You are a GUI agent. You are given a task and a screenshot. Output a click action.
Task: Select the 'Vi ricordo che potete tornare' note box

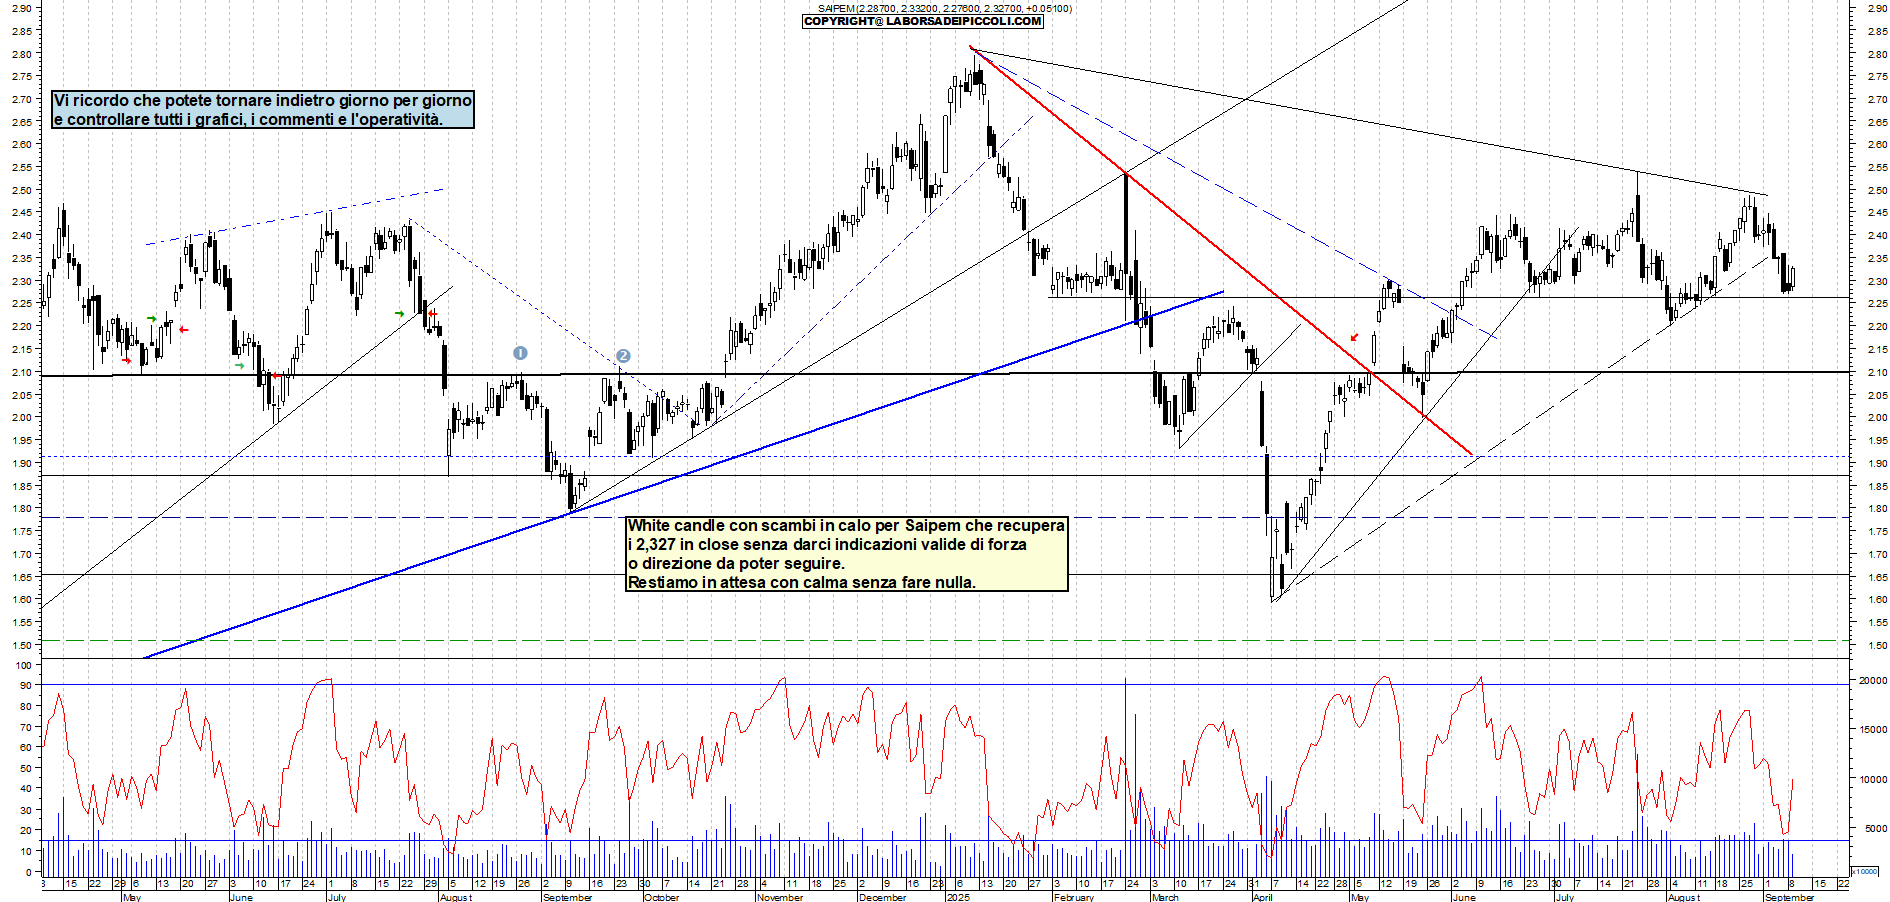click(x=263, y=109)
